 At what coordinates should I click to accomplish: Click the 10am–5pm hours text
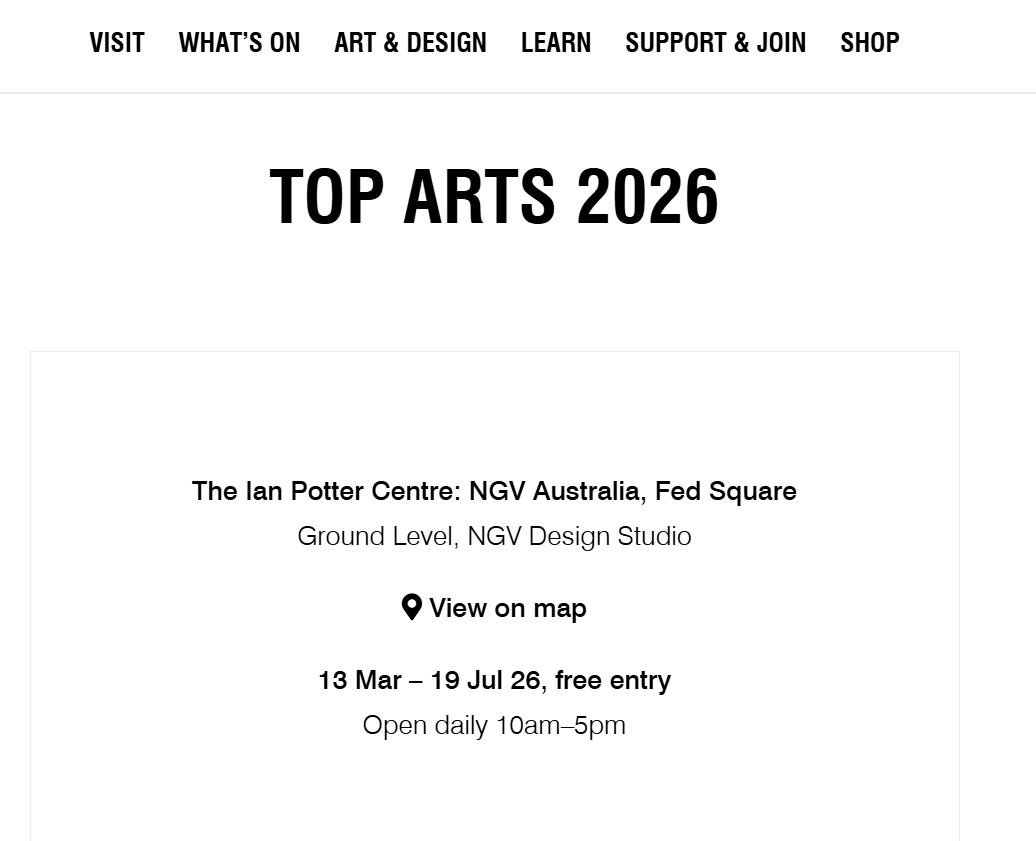point(561,725)
